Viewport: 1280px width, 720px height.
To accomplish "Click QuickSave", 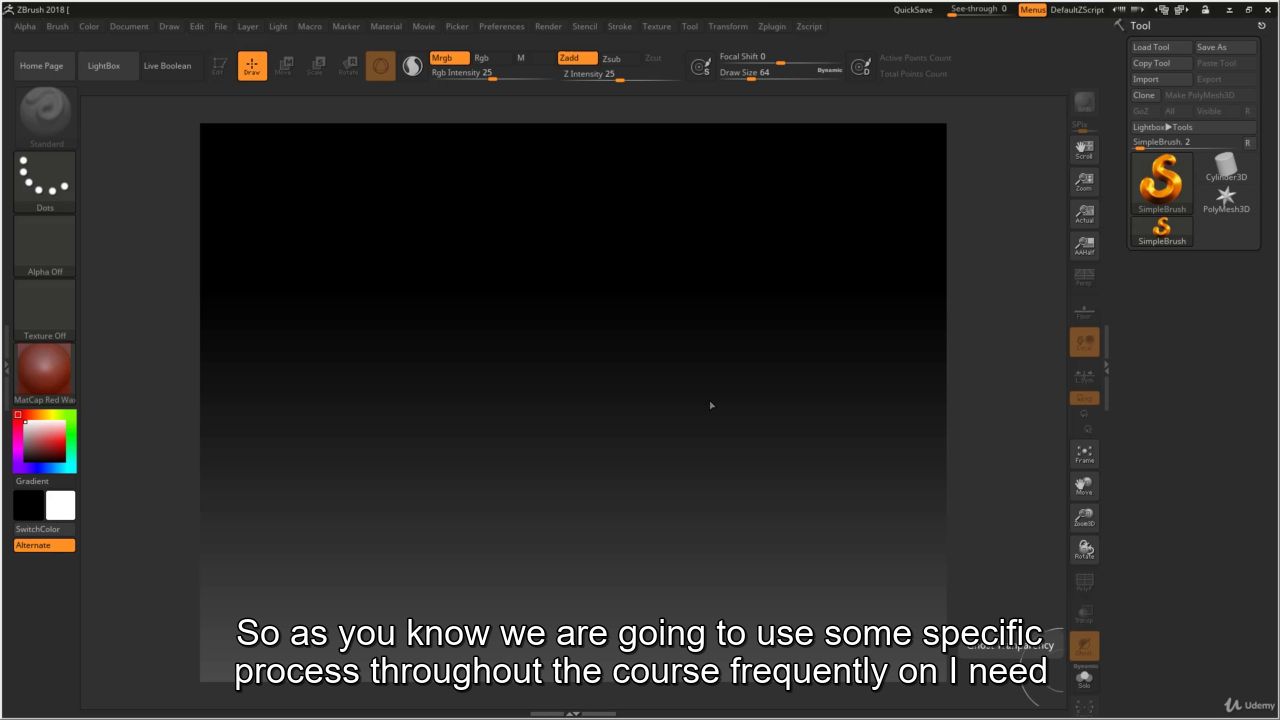I will pos(913,10).
